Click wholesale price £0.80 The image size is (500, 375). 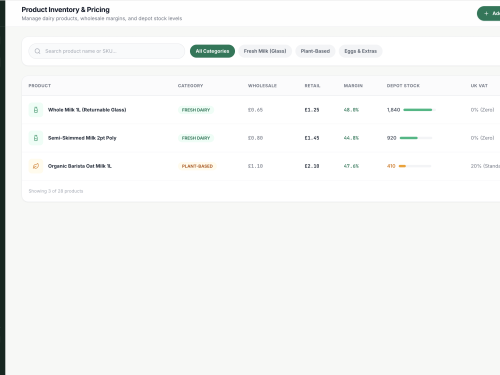coord(255,138)
